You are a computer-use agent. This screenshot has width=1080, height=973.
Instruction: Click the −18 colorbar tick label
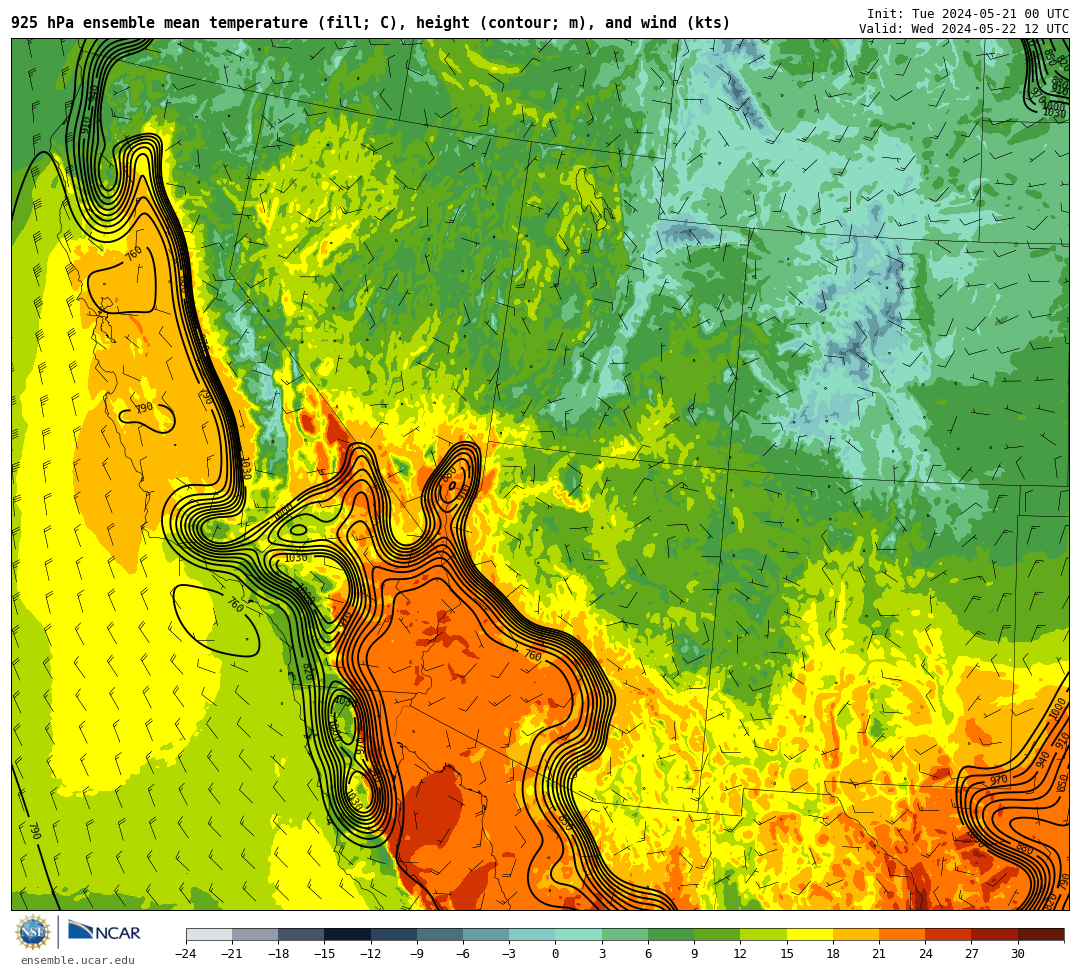[278, 954]
